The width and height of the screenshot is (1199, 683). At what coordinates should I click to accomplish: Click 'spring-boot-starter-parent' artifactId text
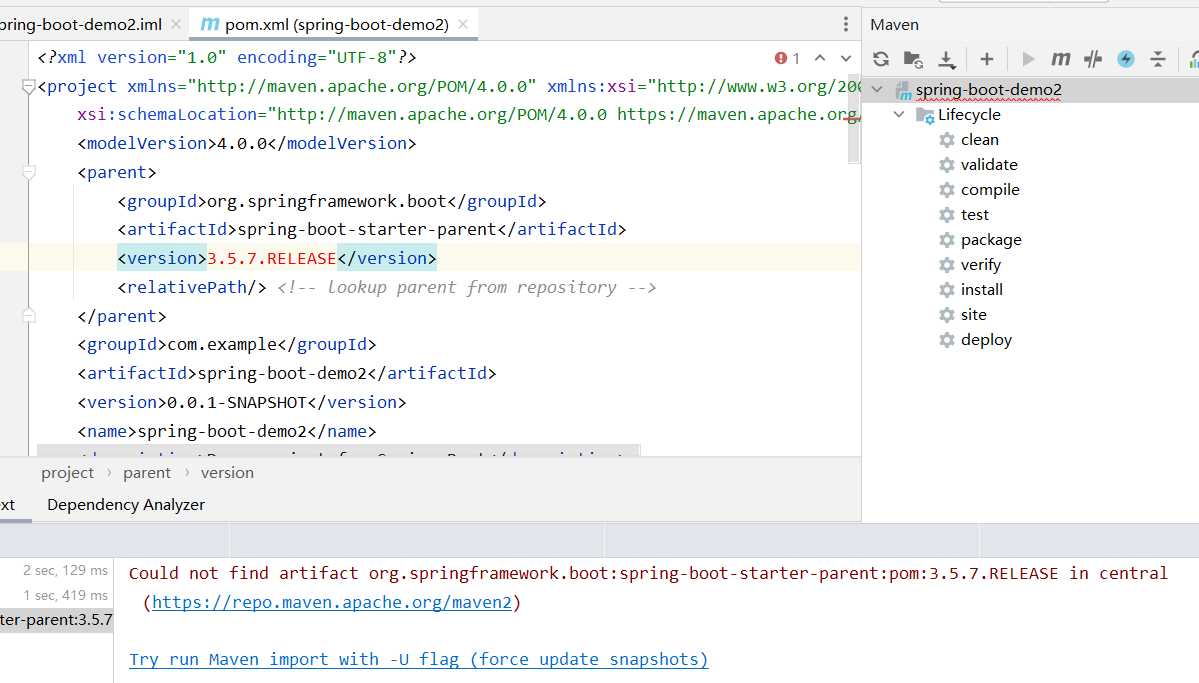[367, 229]
